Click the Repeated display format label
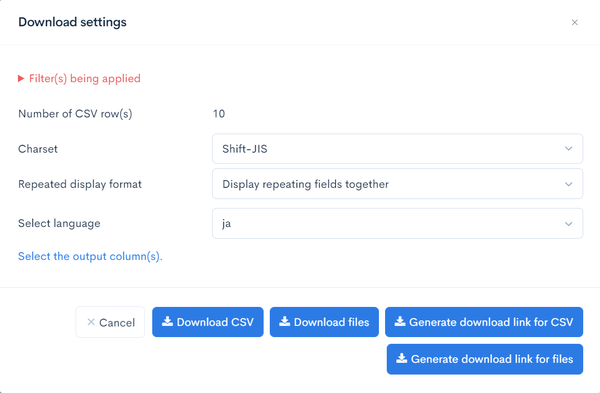The width and height of the screenshot is (600, 393). [80, 184]
